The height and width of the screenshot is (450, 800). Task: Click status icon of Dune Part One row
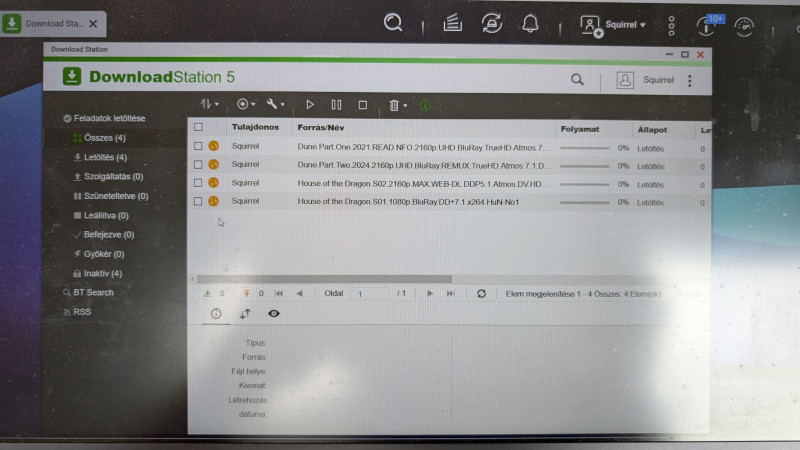click(x=214, y=146)
